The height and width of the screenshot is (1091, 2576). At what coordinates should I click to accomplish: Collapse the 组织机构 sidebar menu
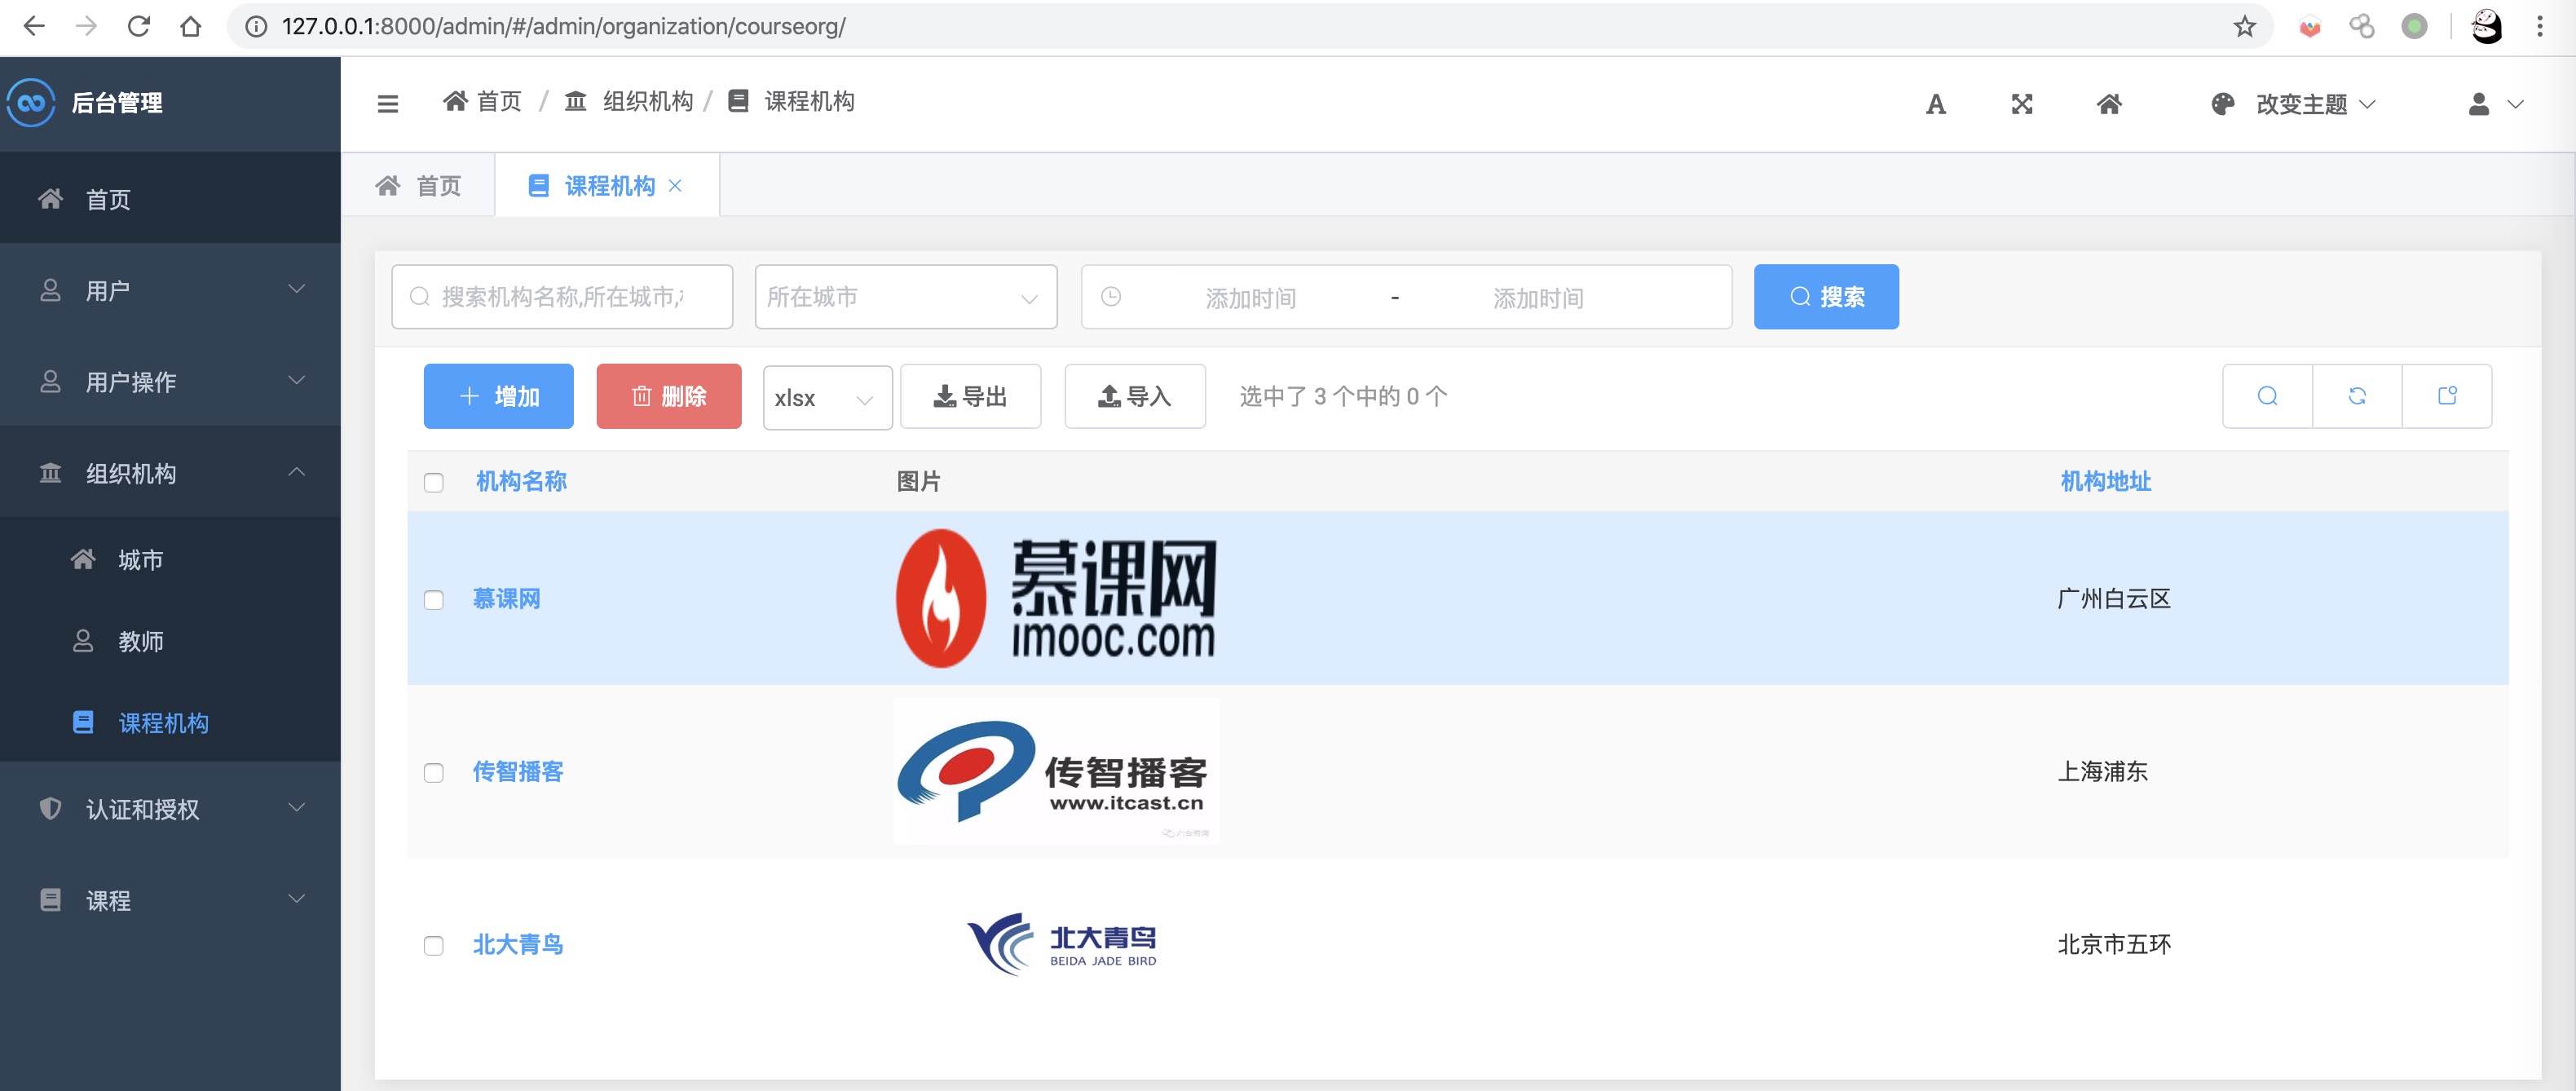tap(170, 472)
